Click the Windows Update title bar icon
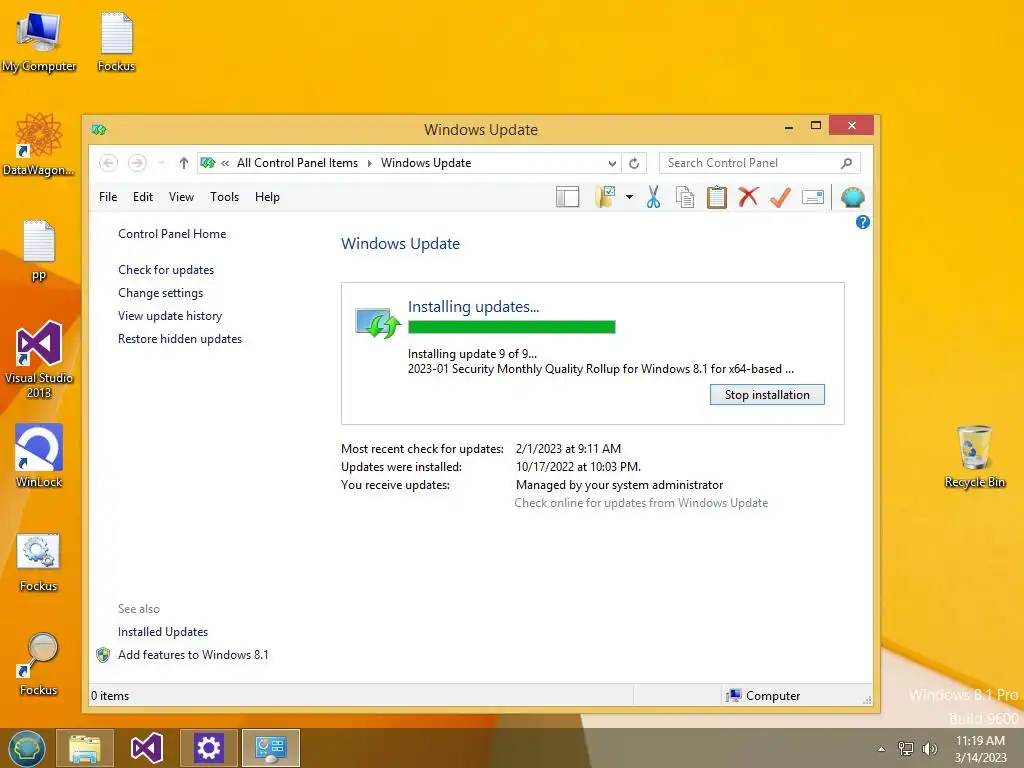Viewport: 1024px width, 768px height. coord(99,129)
